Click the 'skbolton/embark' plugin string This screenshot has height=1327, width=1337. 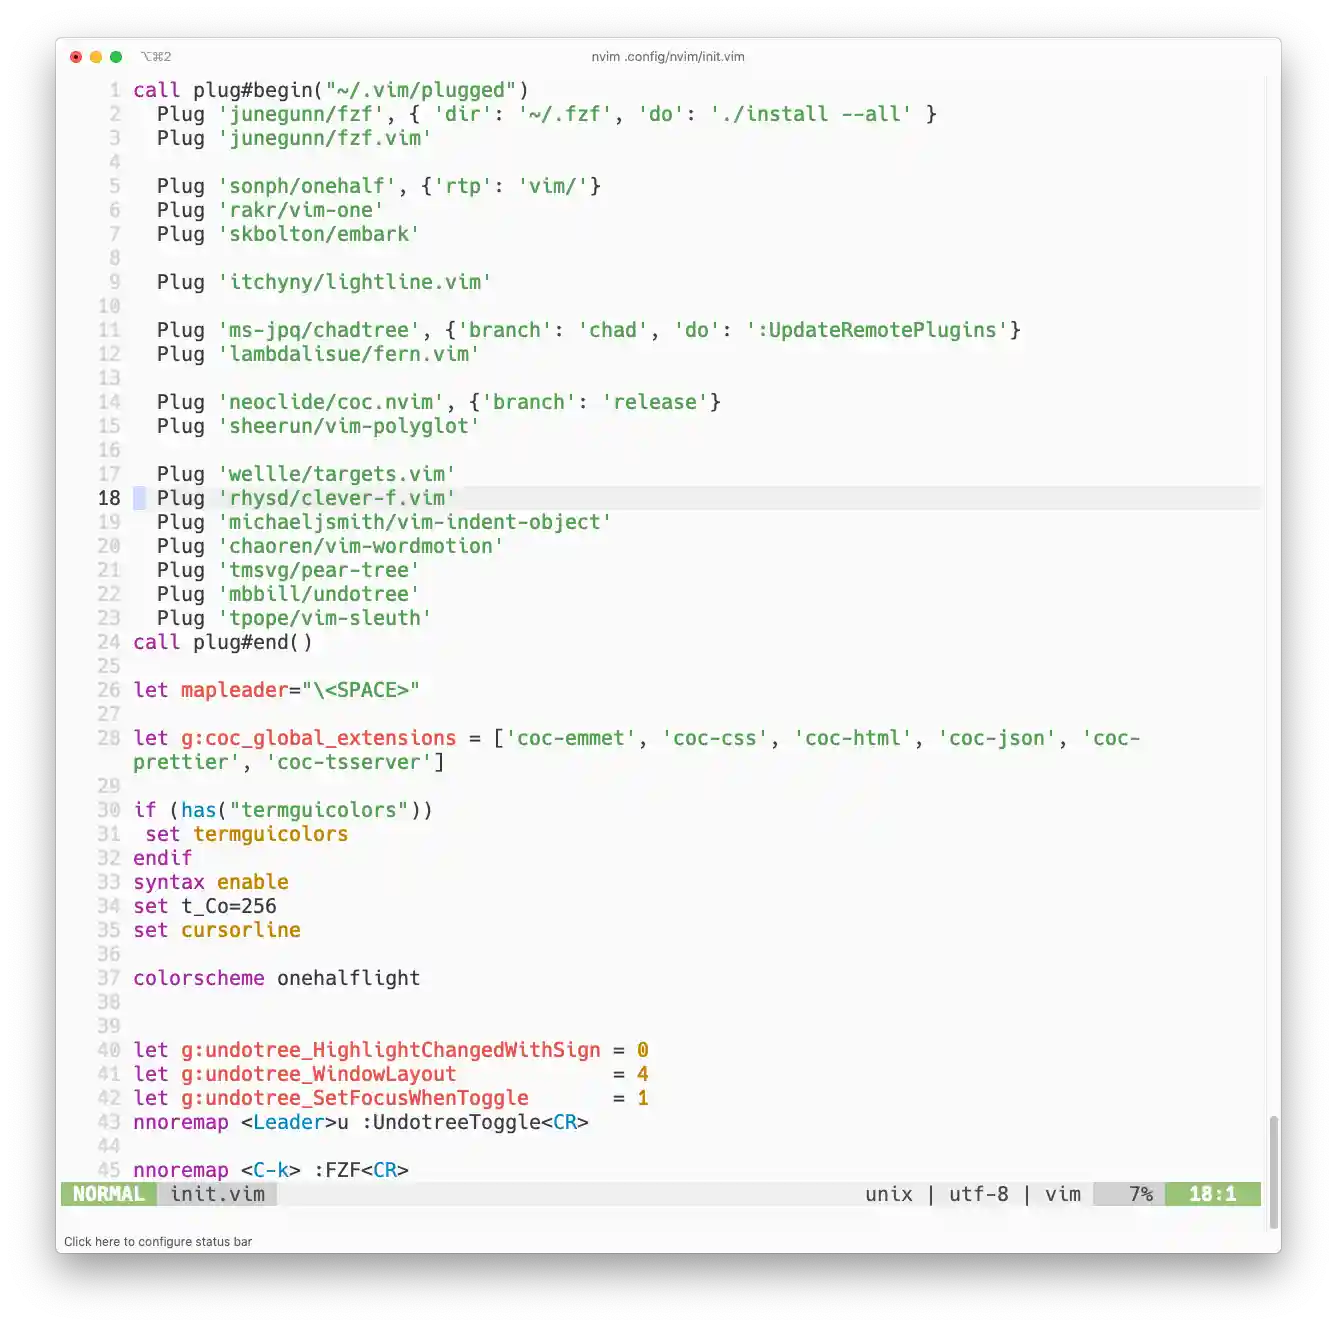pos(319,234)
